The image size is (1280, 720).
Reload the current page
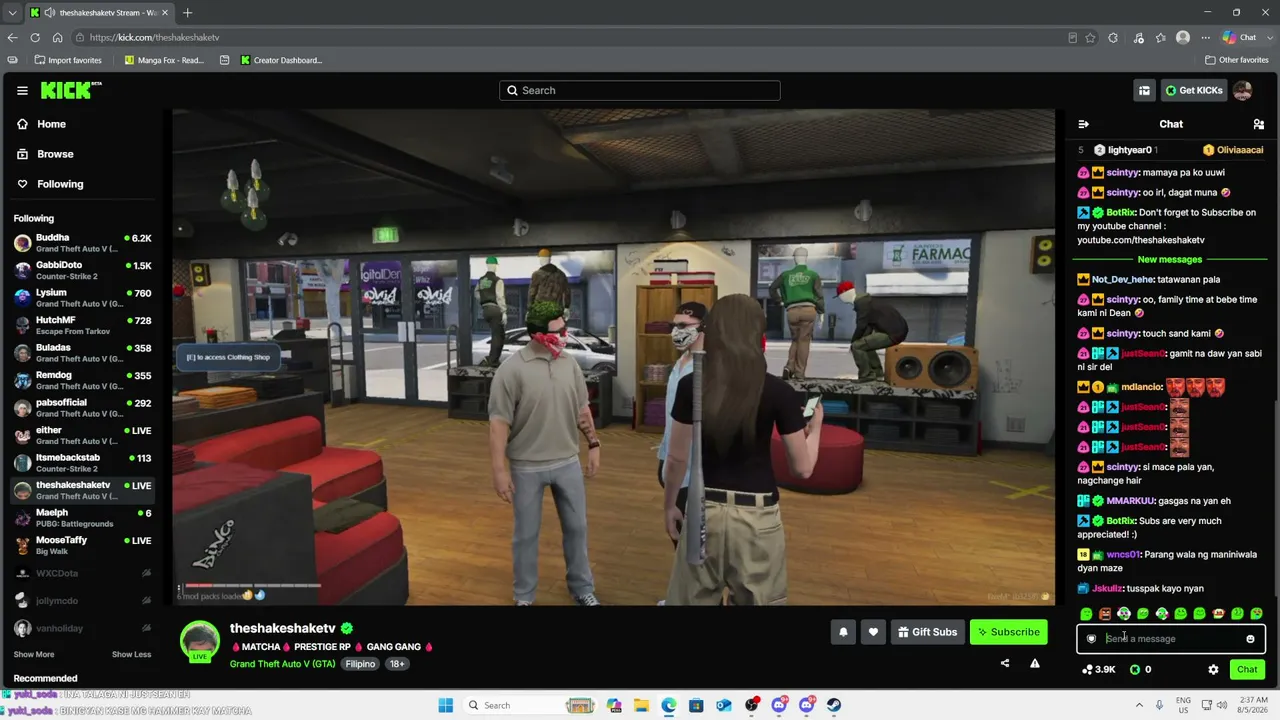pos(35,37)
